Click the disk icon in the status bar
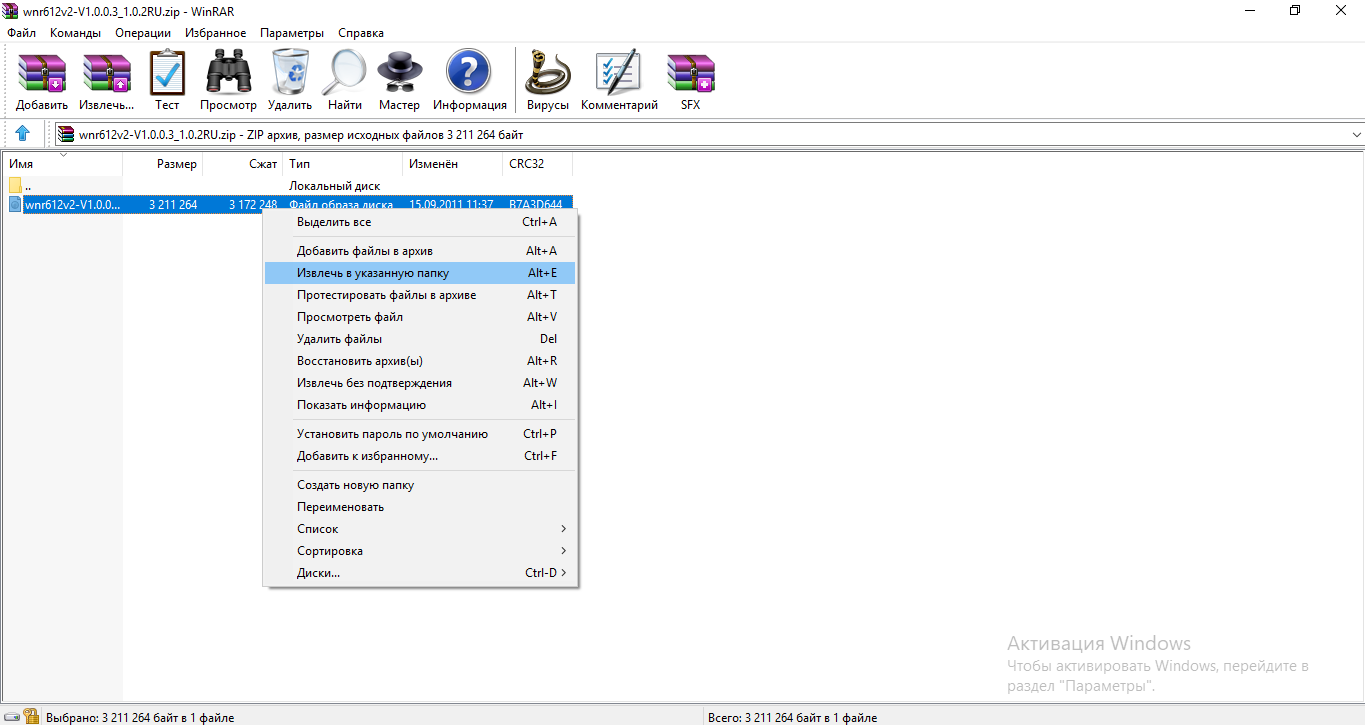 point(11,717)
